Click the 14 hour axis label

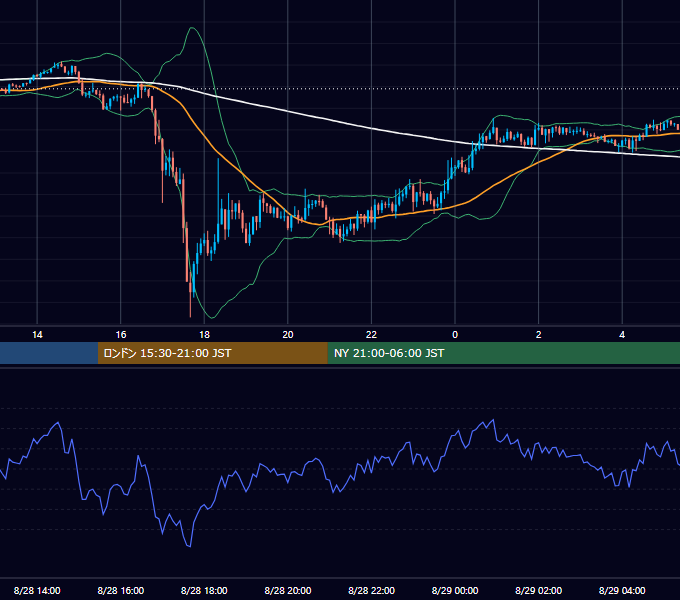(x=37, y=335)
